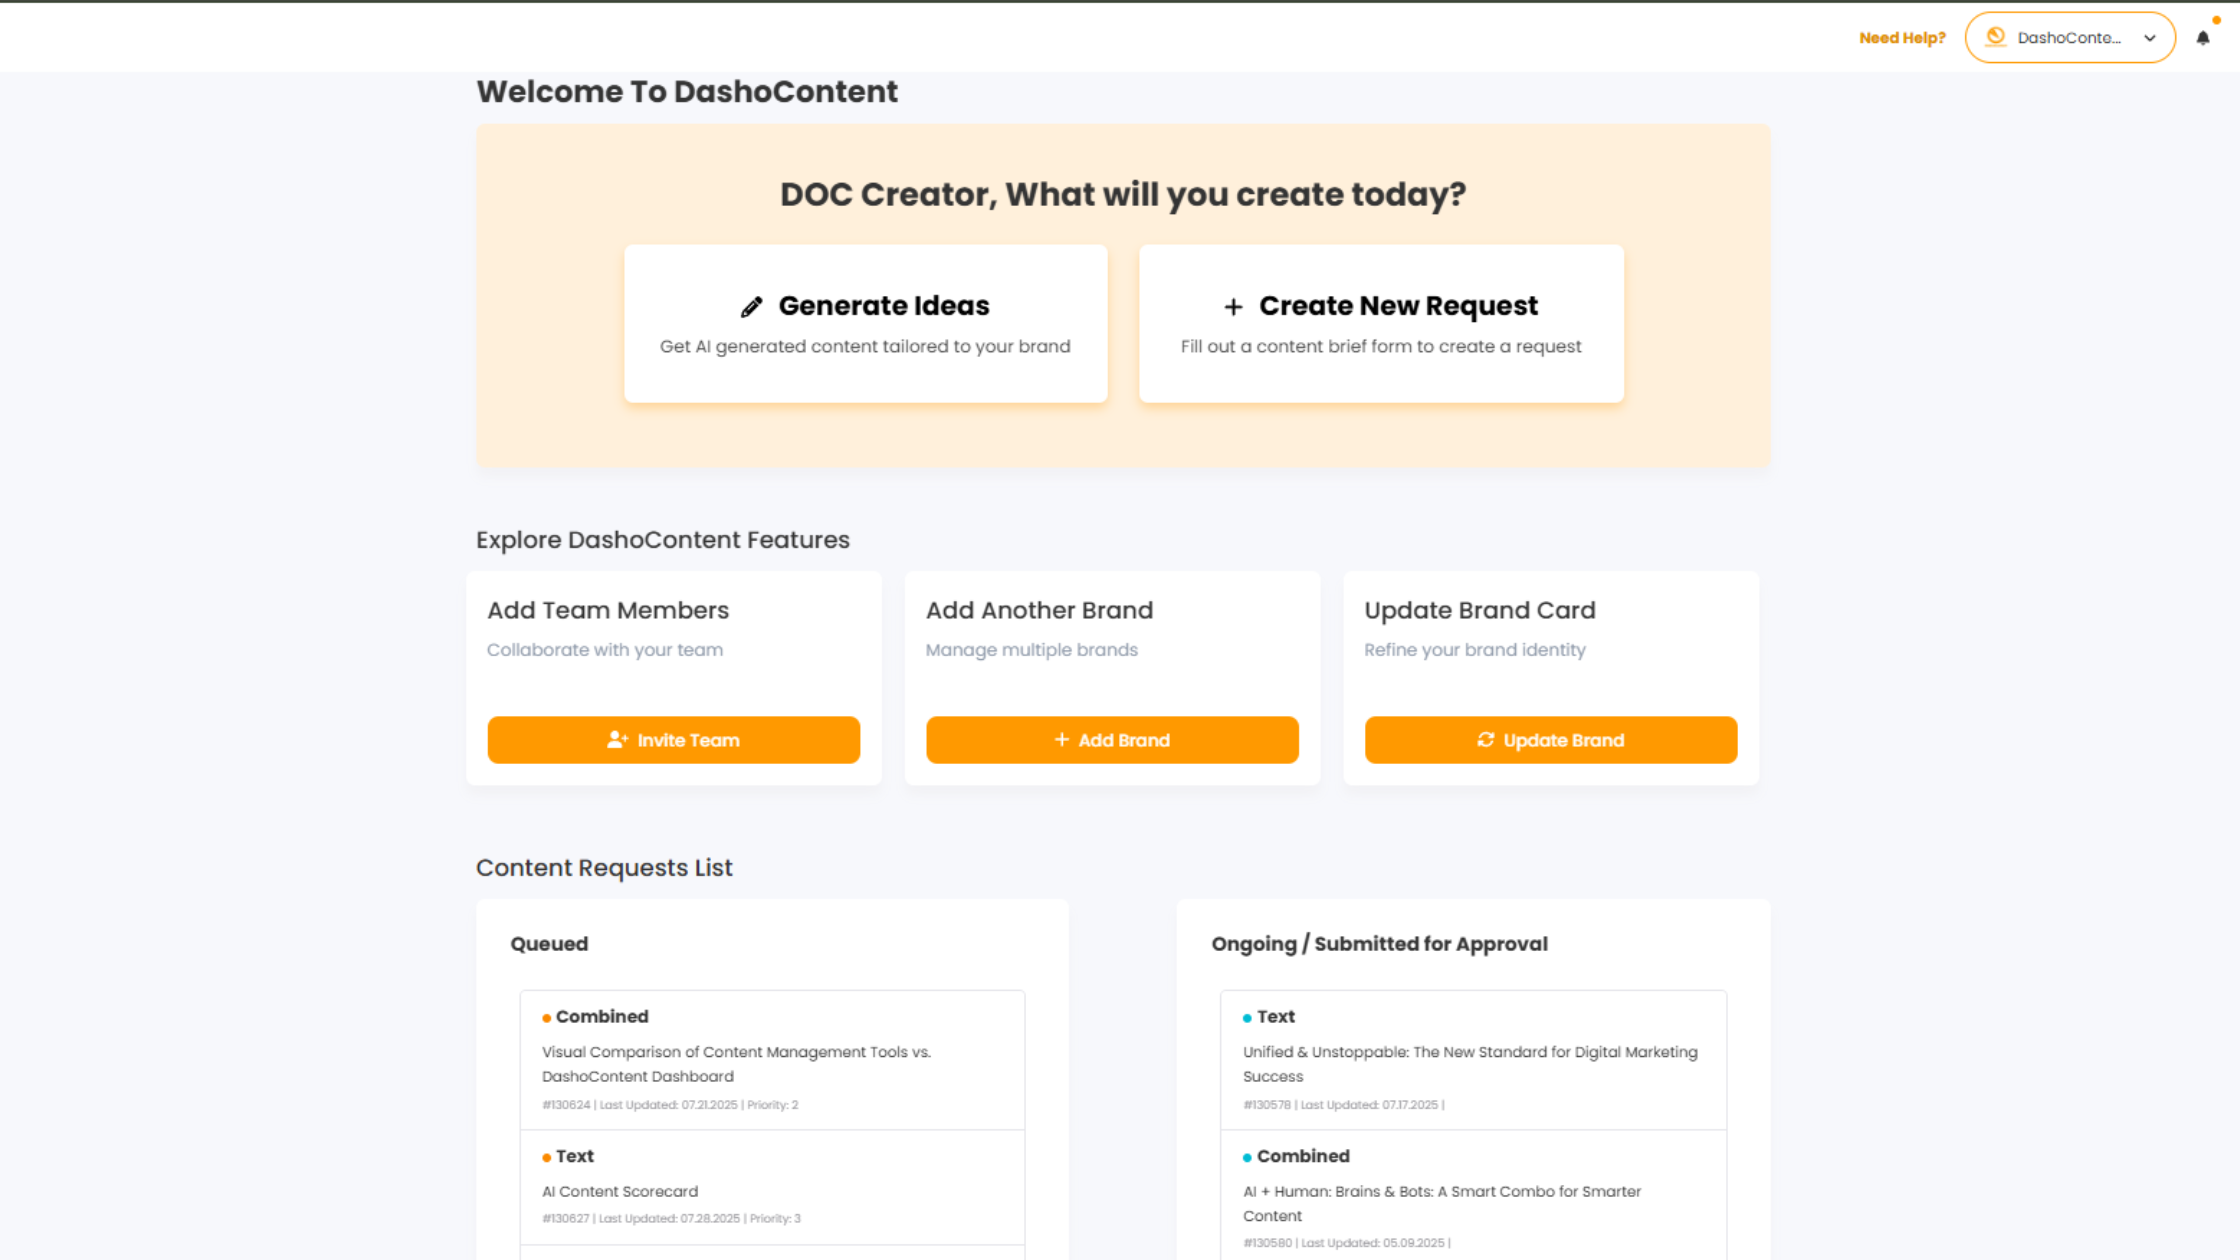This screenshot has height=1260, width=2240.
Task: Click the invite-person icon on Invite Team button
Action: [x=618, y=740]
